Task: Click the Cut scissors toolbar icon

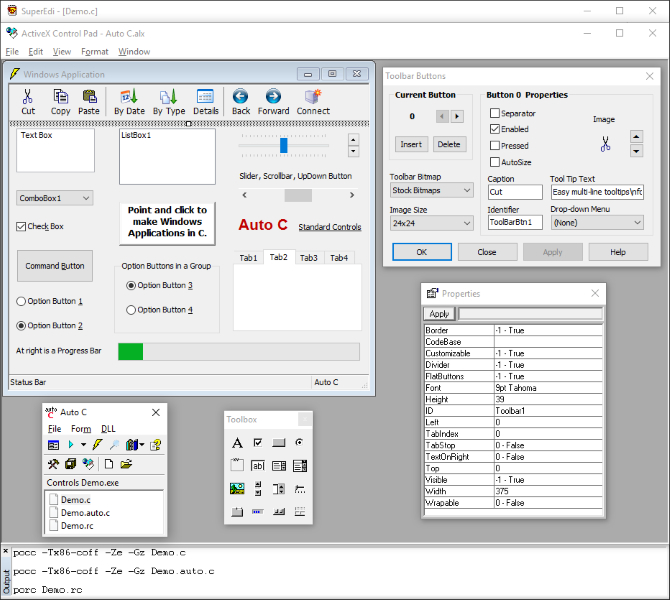Action: pyautogui.click(x=28, y=97)
